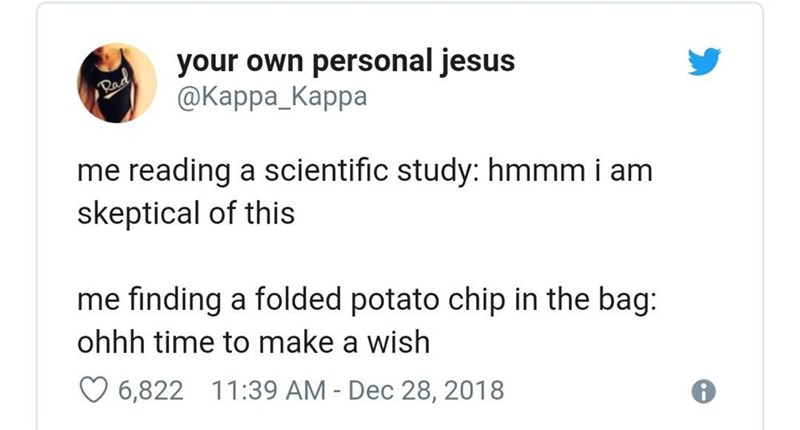
Task: Visit the @Kappa_Kappa handle
Action: pyautogui.click(x=272, y=98)
